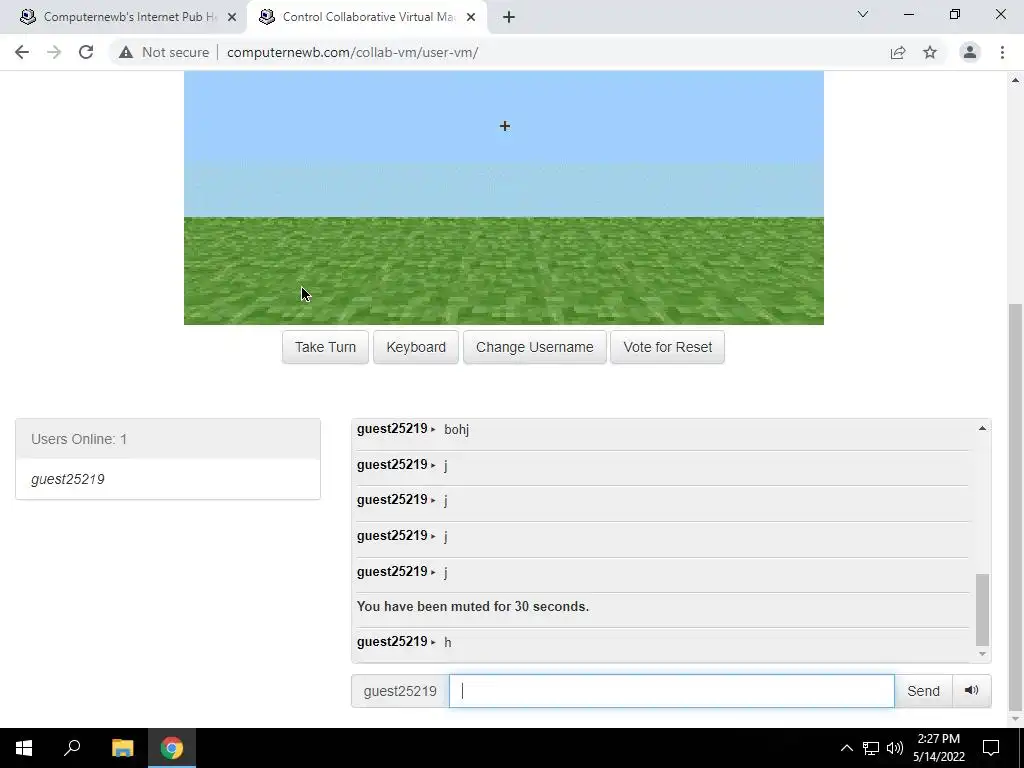This screenshot has width=1024, height=768.
Task: Reload the current page
Action: point(86,52)
